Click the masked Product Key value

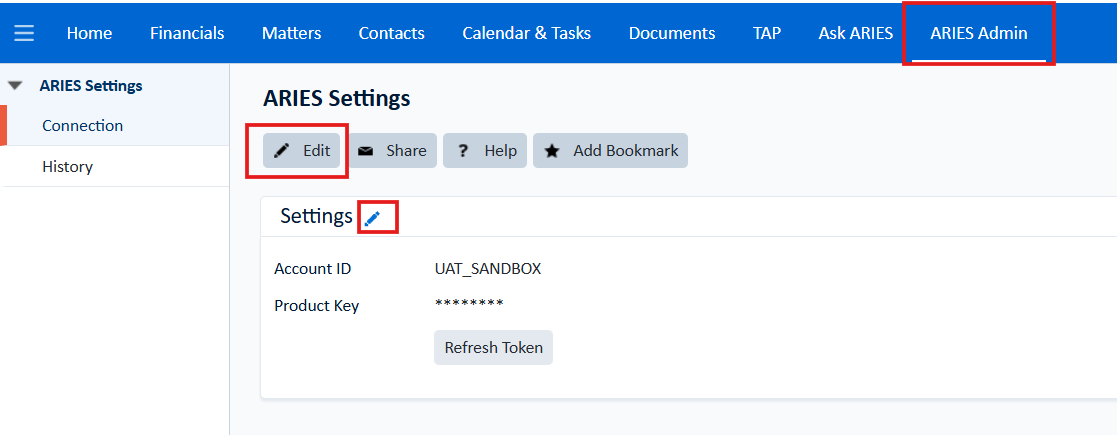click(x=469, y=304)
